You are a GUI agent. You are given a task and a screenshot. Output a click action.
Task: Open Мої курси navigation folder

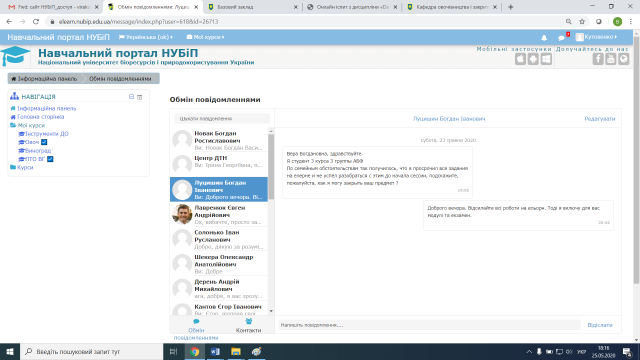click(31, 125)
